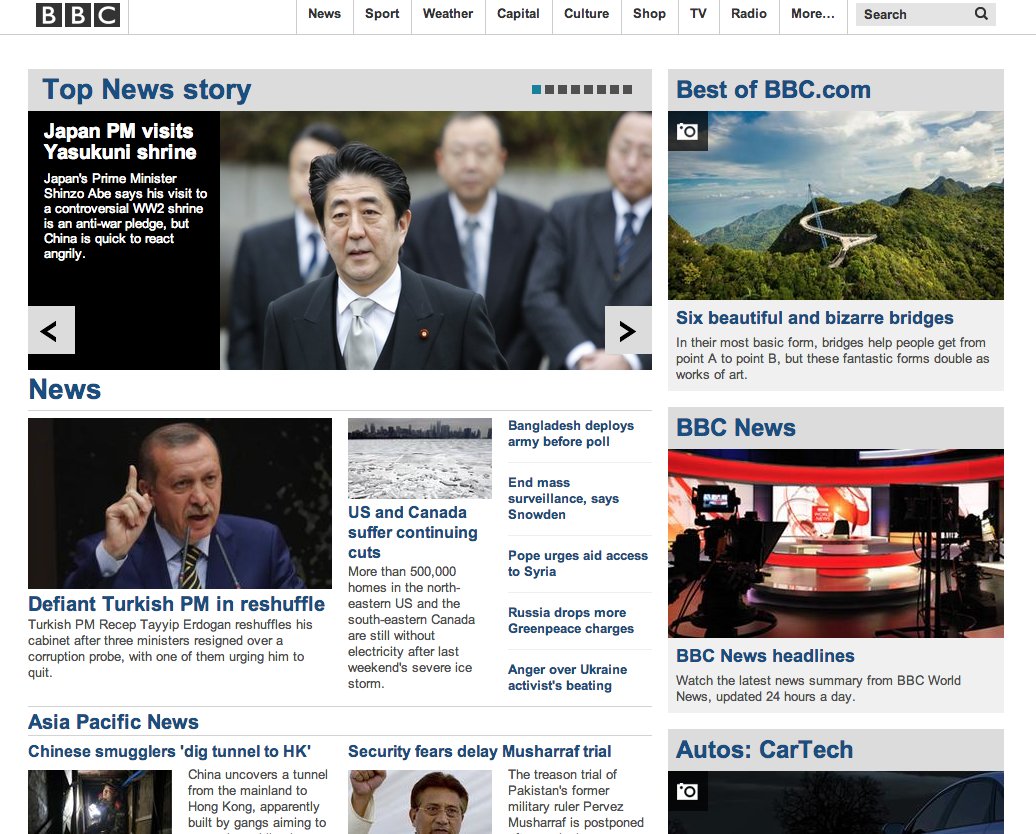This screenshot has width=1036, height=834.
Task: Go to next top story arrow
Action: coord(628,330)
